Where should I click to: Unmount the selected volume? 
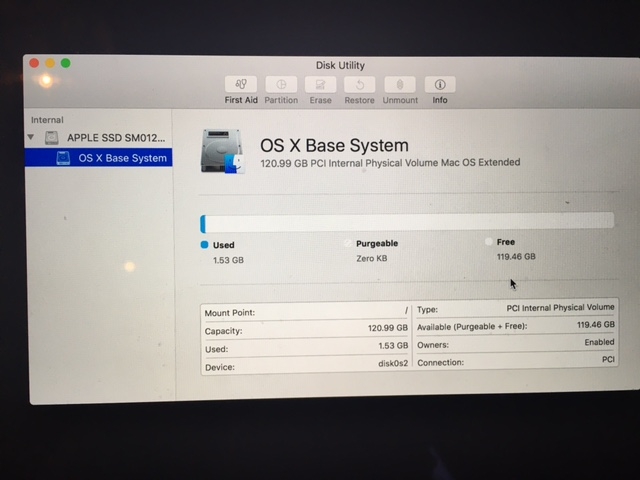(400, 84)
